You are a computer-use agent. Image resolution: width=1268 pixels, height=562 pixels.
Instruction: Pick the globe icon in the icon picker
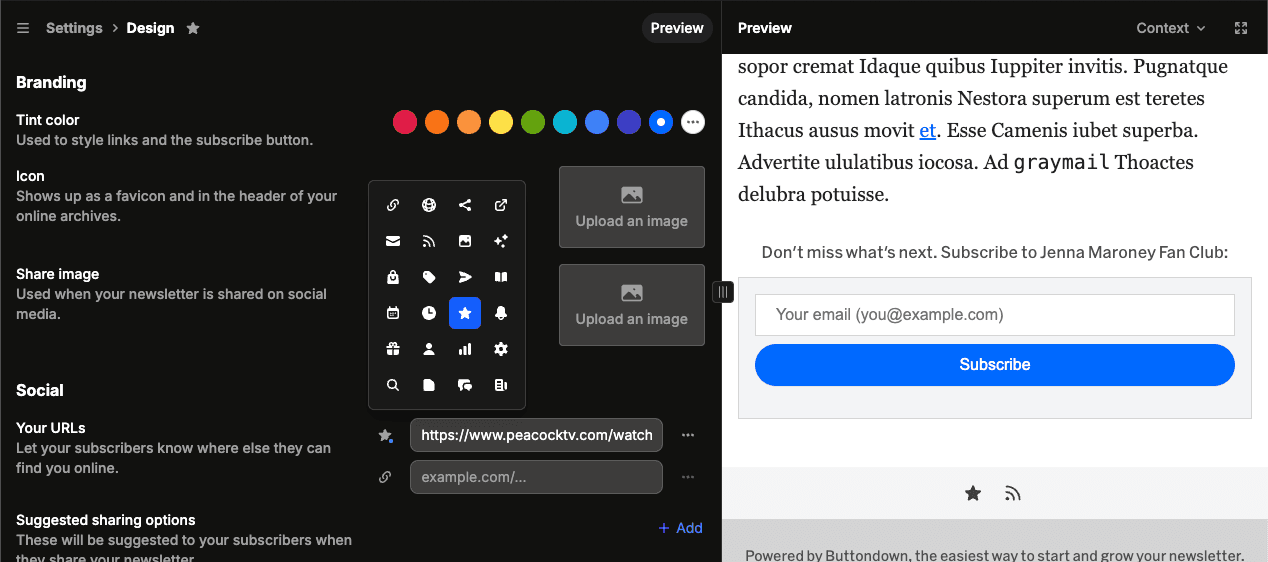pos(429,206)
